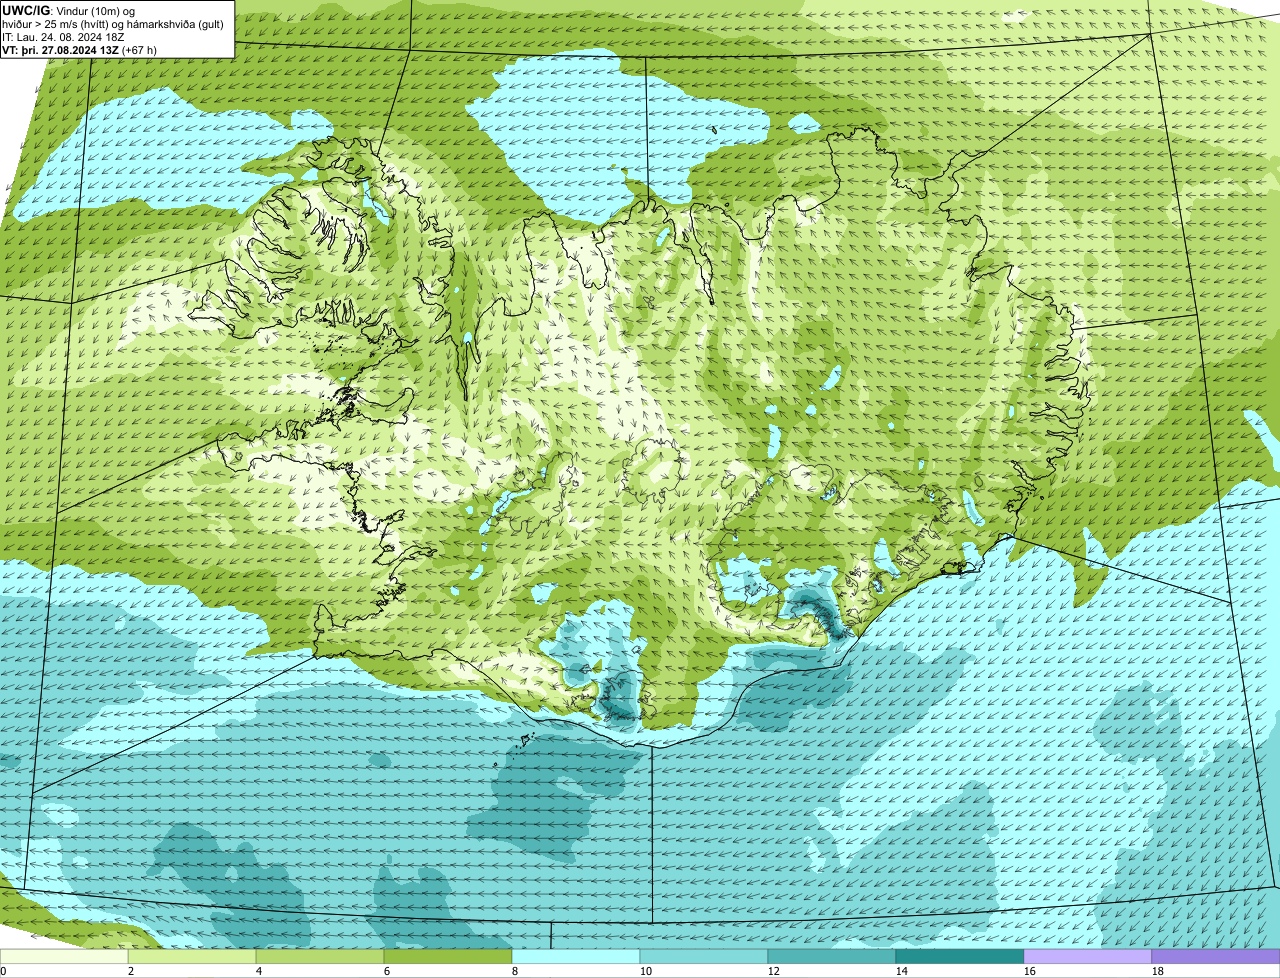This screenshot has width=1280, height=978.
Task: Click the light cyan 8–10 m/s legend swatch
Action: (x=576, y=957)
